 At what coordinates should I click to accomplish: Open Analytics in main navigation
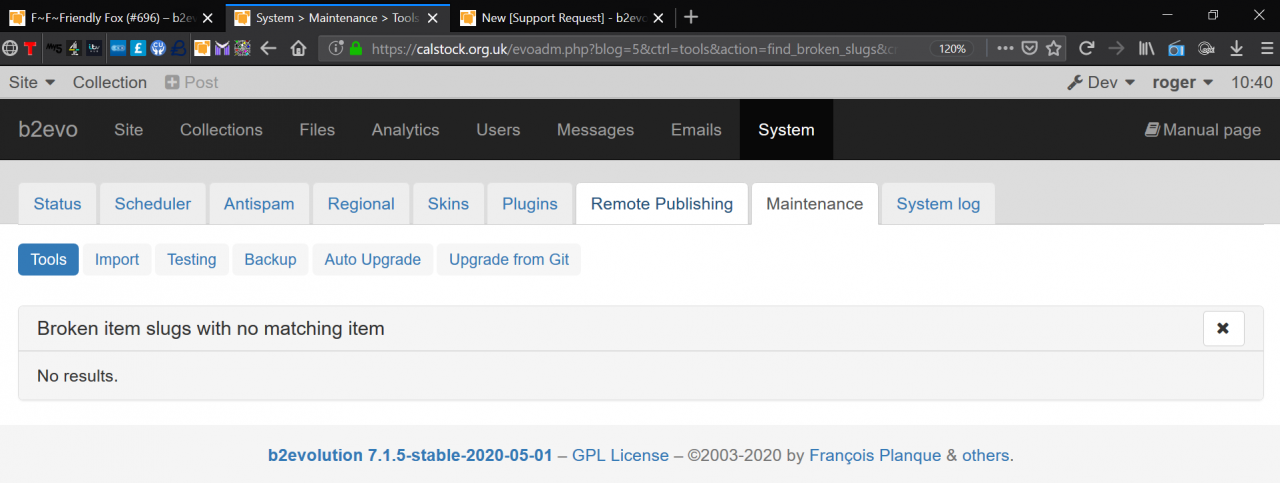click(405, 129)
